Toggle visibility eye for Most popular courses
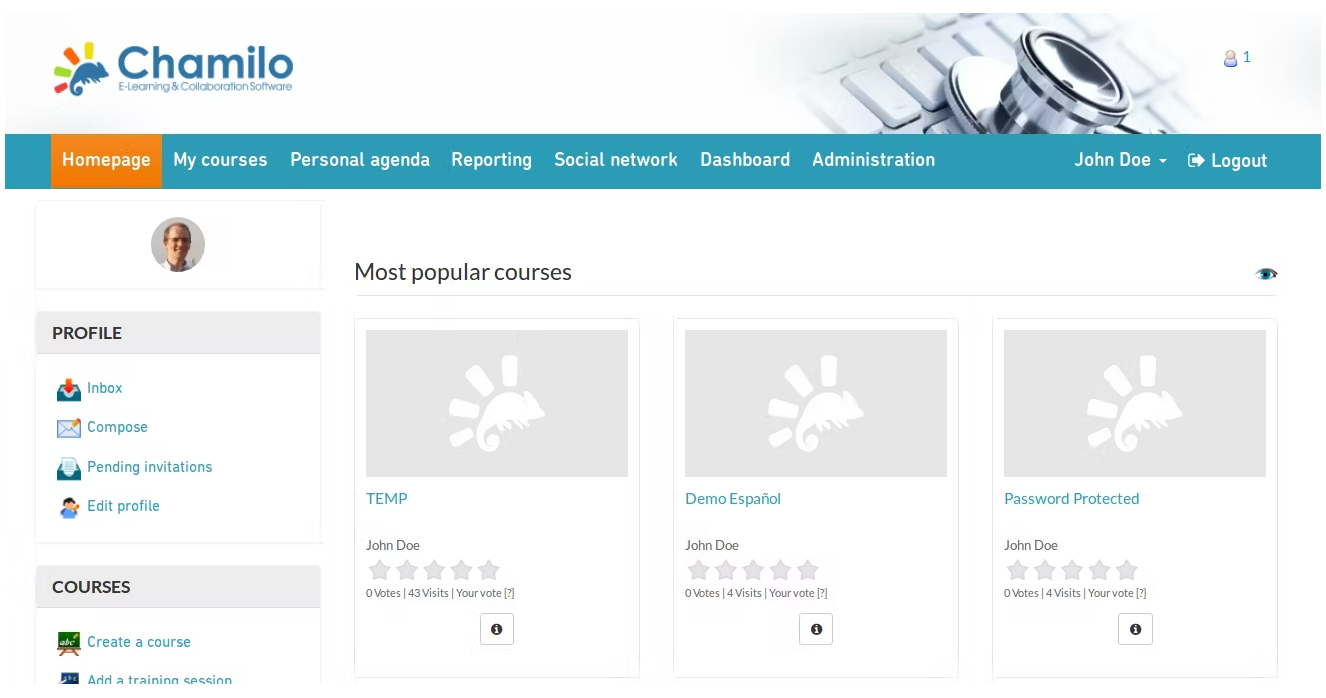Image resolution: width=1326 pixels, height=698 pixels. pyautogui.click(x=1266, y=274)
